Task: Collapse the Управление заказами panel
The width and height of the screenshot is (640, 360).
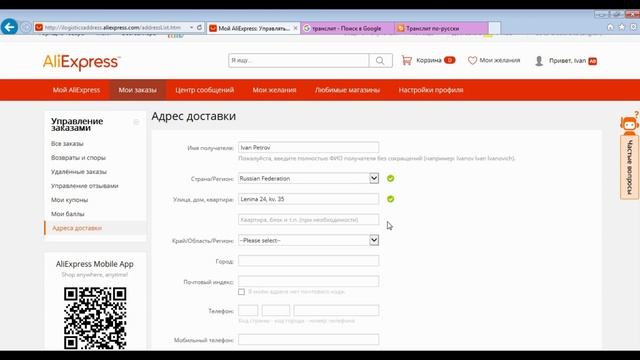Action: pyautogui.click(x=136, y=122)
